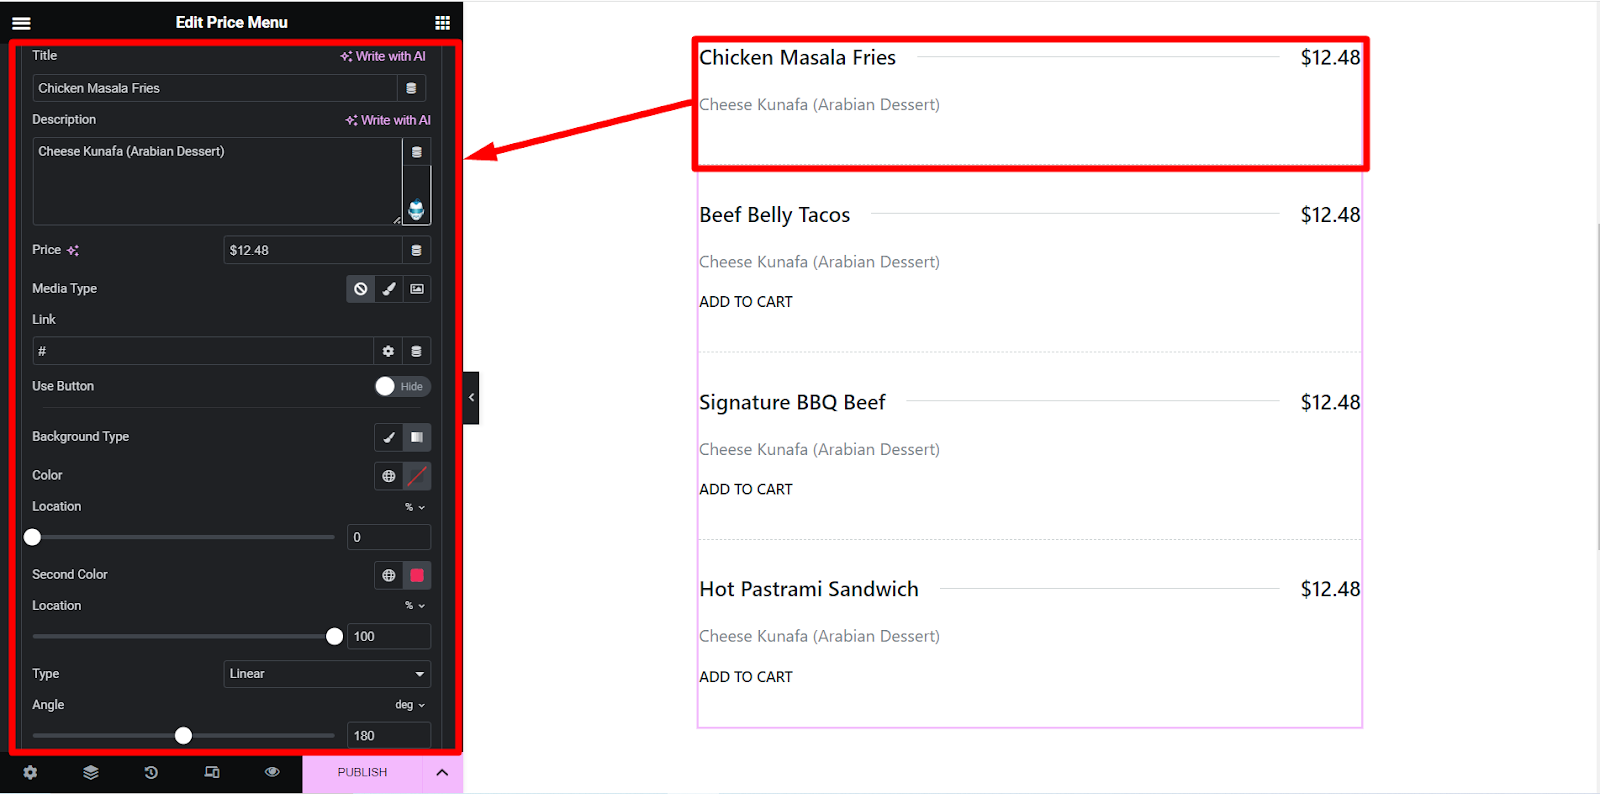
Task: Toggle the Use Button switch
Action: click(x=403, y=386)
